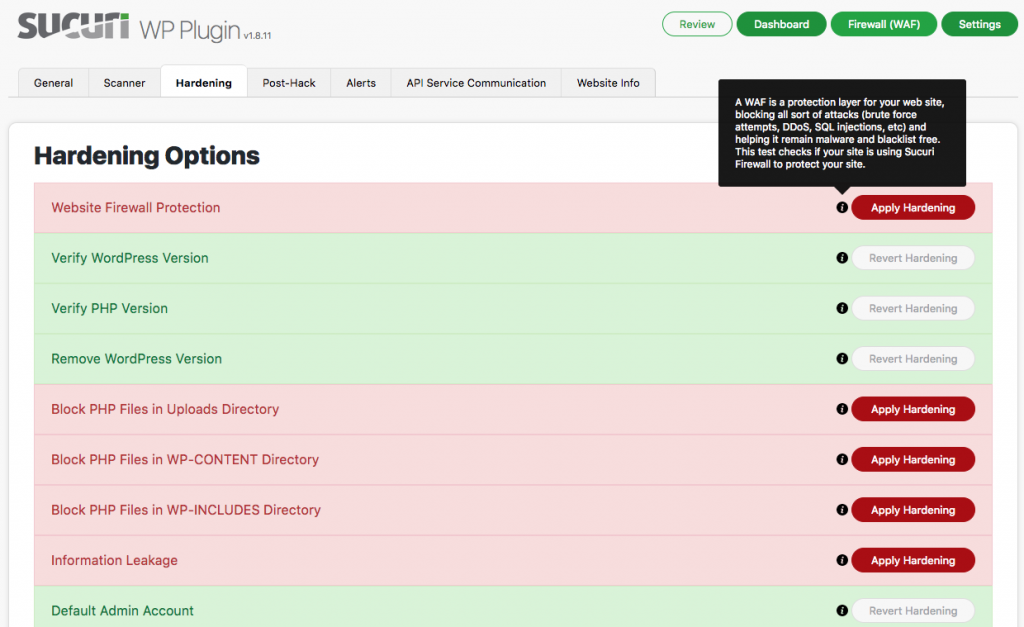This screenshot has height=627, width=1024.
Task: Click info icon beside Remove WordPress Version
Action: (x=842, y=359)
